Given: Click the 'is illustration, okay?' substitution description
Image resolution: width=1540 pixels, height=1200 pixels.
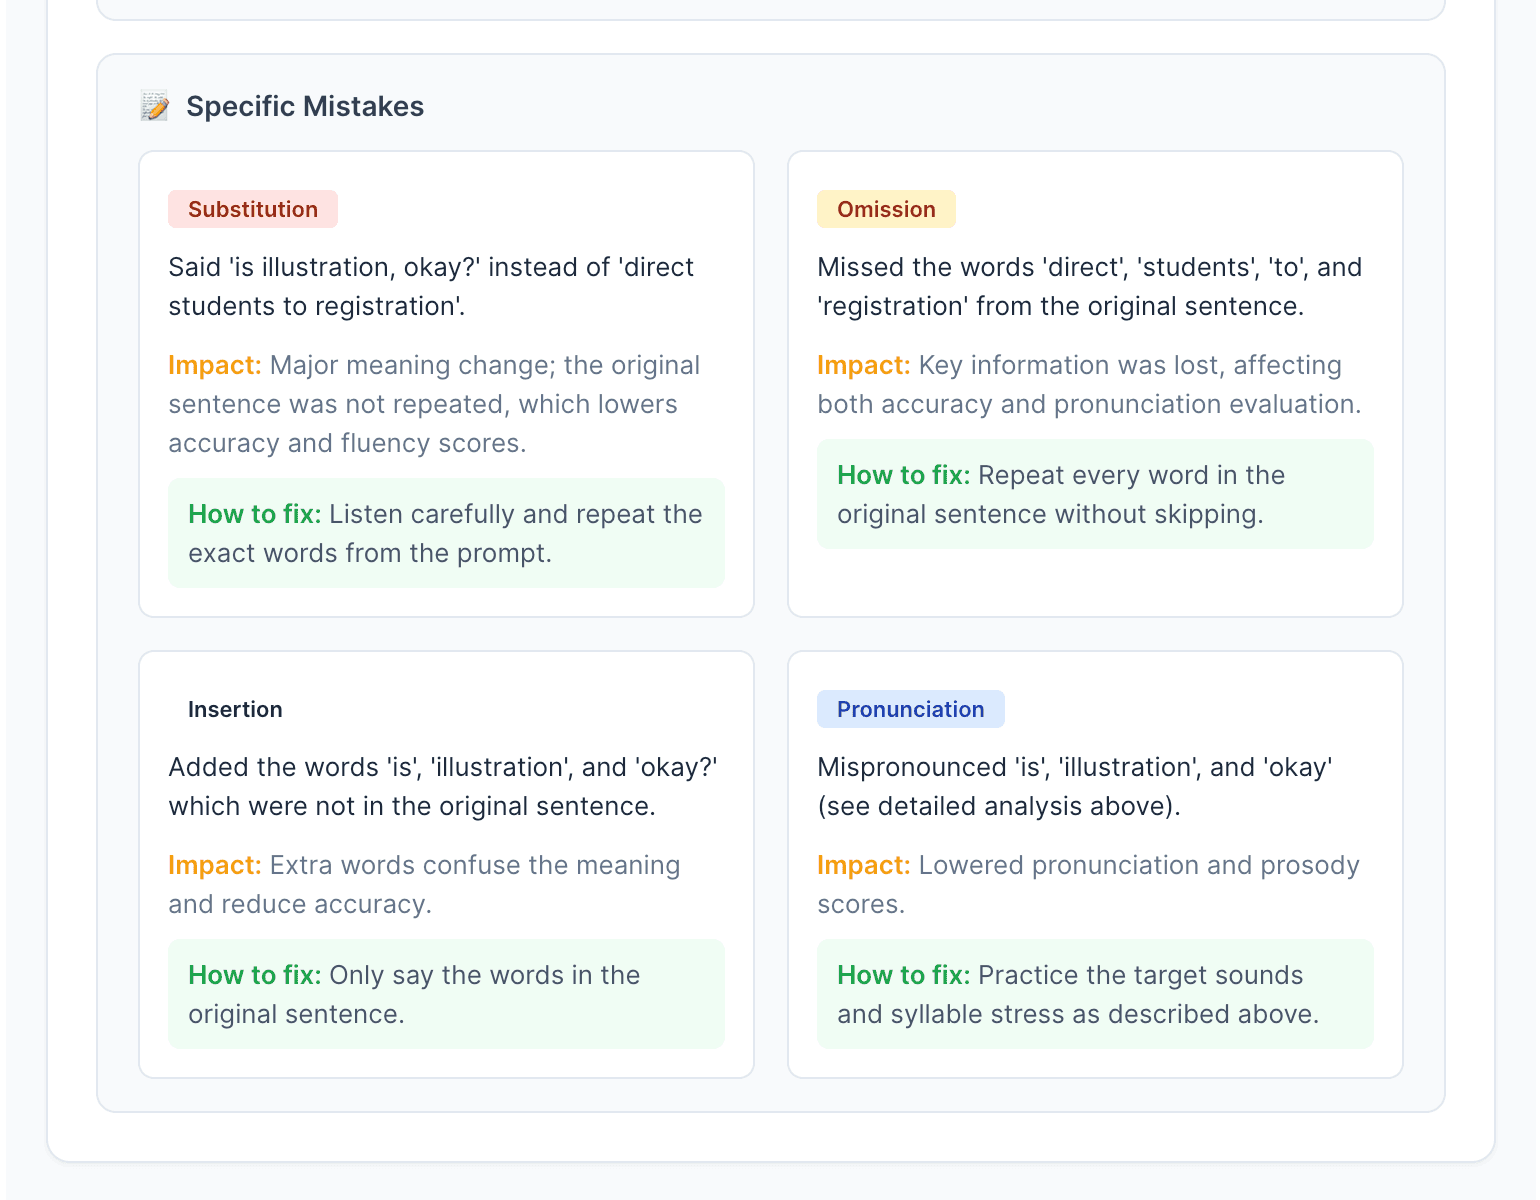Looking at the screenshot, I should click(431, 287).
